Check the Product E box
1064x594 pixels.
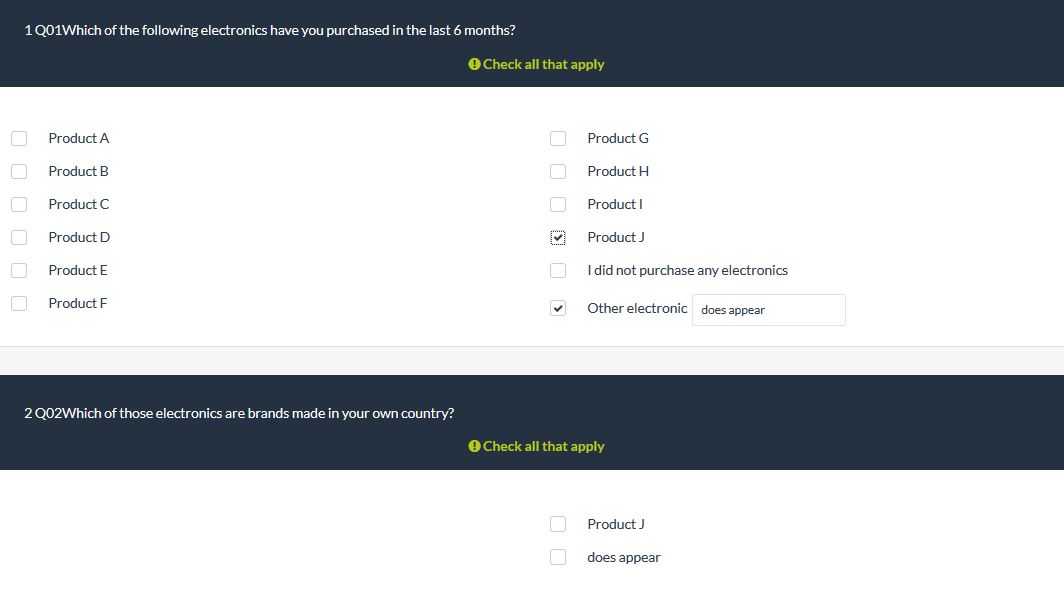pyautogui.click(x=19, y=270)
